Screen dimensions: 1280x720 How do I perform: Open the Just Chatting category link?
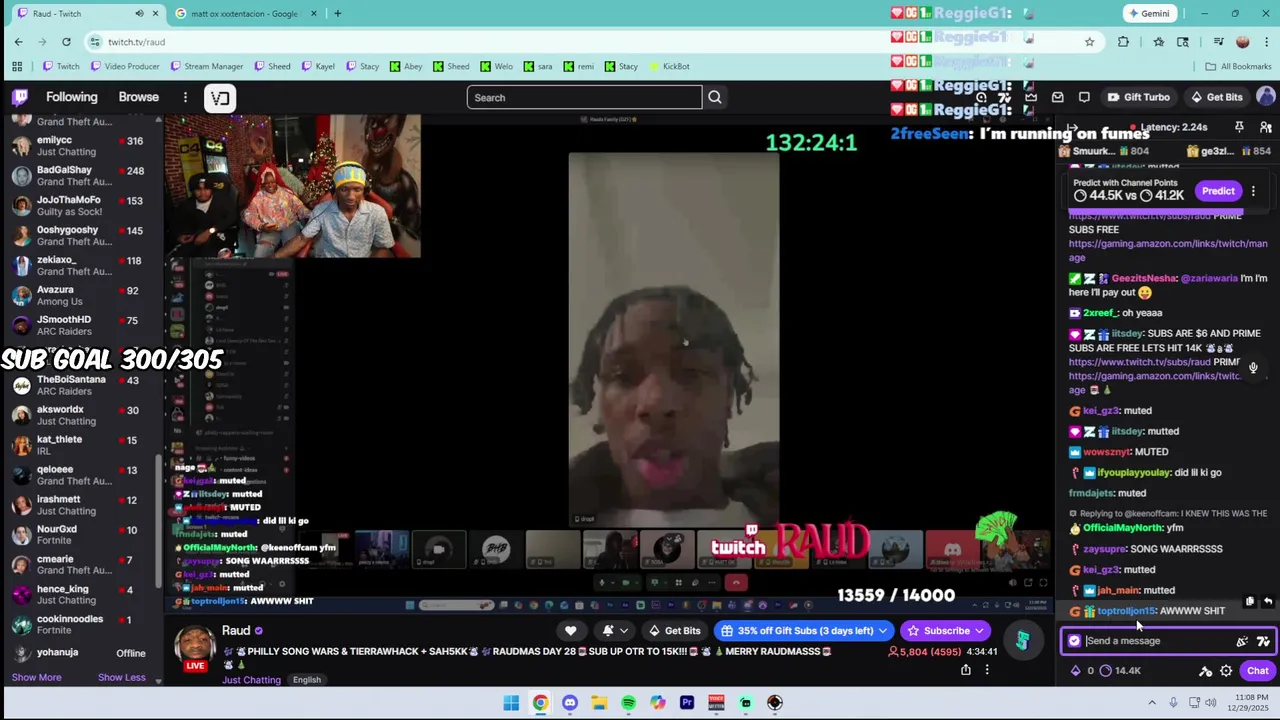point(251,680)
